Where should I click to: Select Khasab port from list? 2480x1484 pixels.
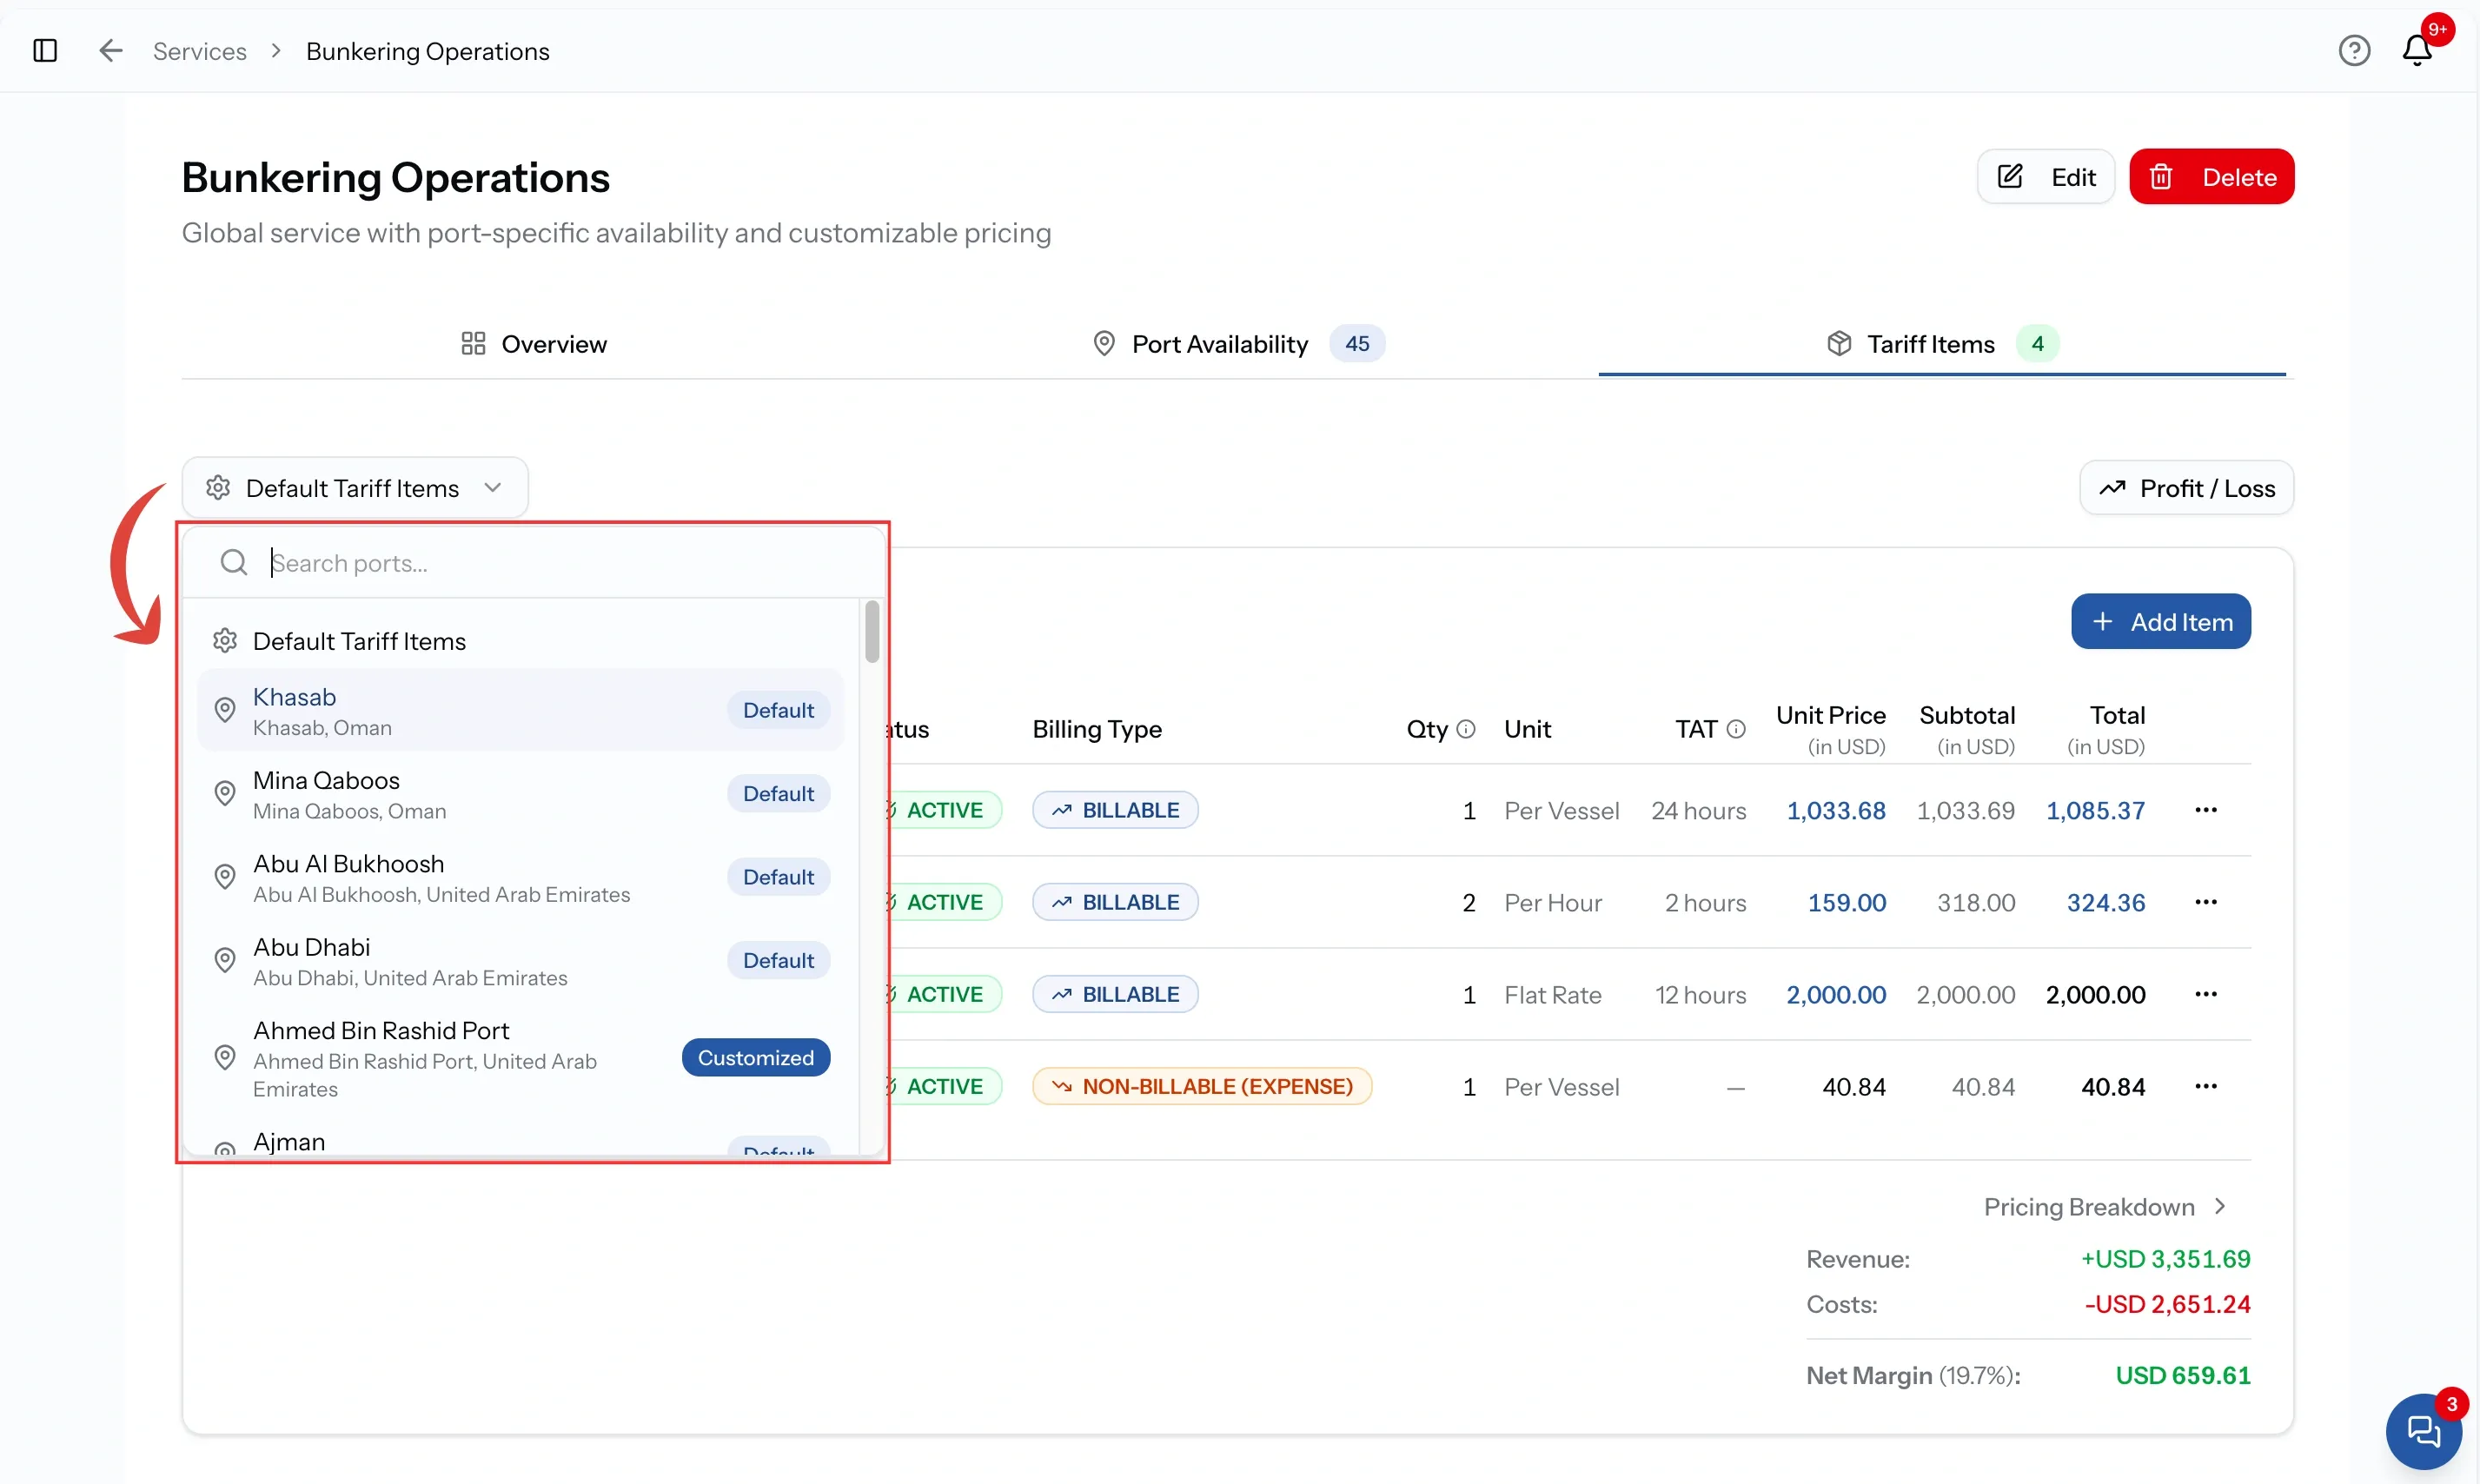click(x=521, y=710)
